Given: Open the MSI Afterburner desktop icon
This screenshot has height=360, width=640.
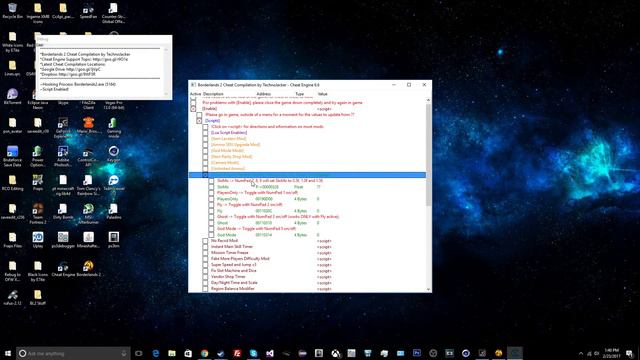Looking at the screenshot, I should pos(88,213).
